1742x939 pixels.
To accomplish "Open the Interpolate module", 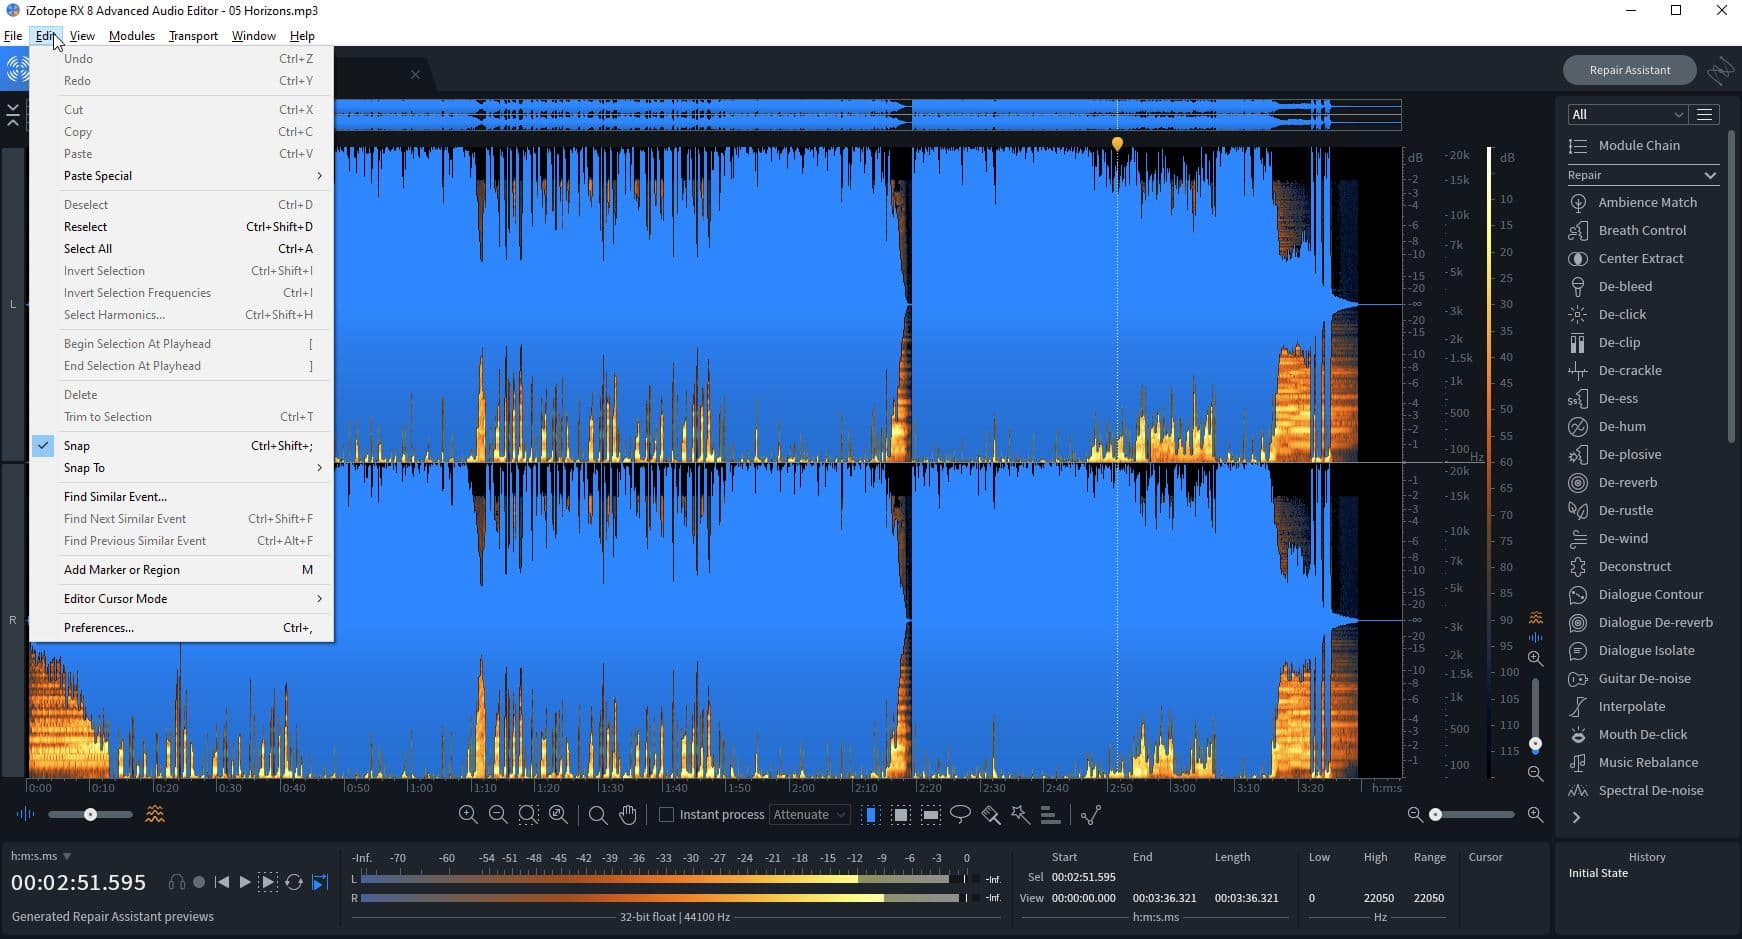I will (x=1631, y=706).
